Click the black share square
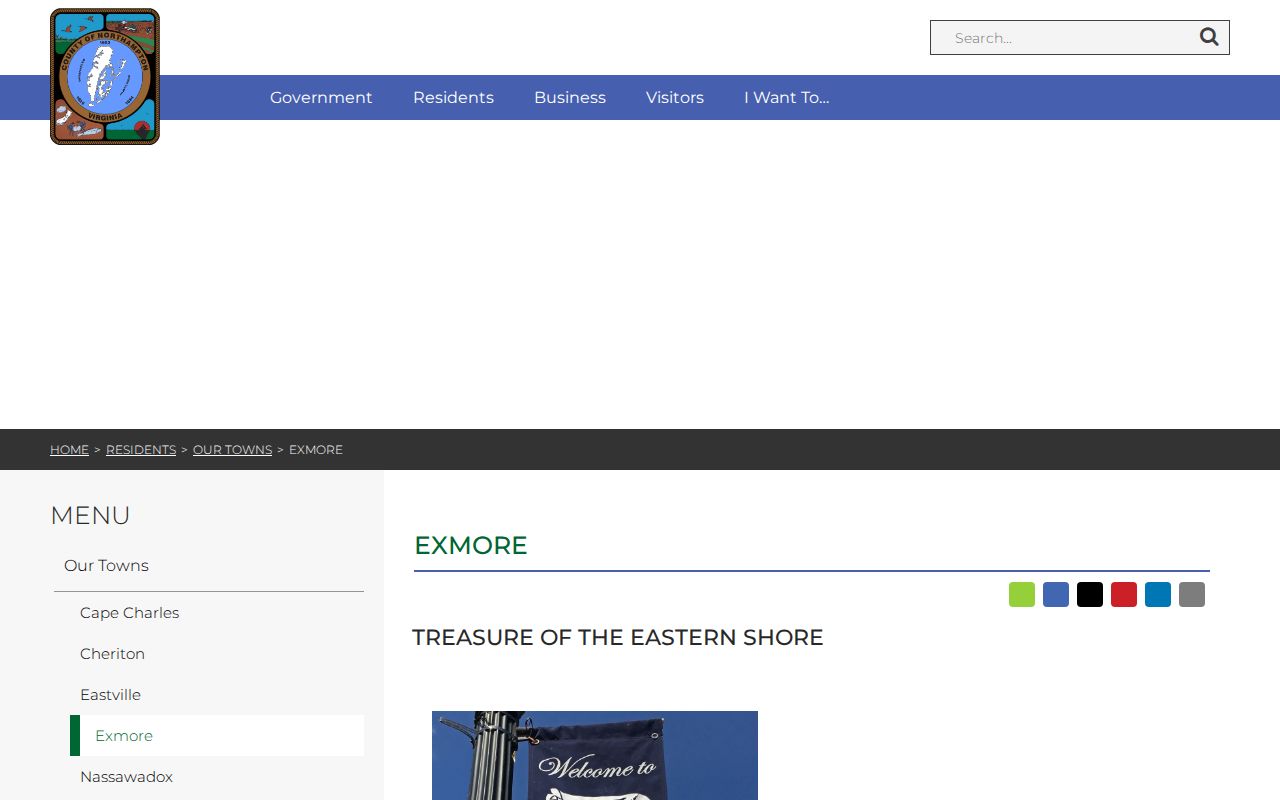1280x800 pixels. pyautogui.click(x=1090, y=594)
